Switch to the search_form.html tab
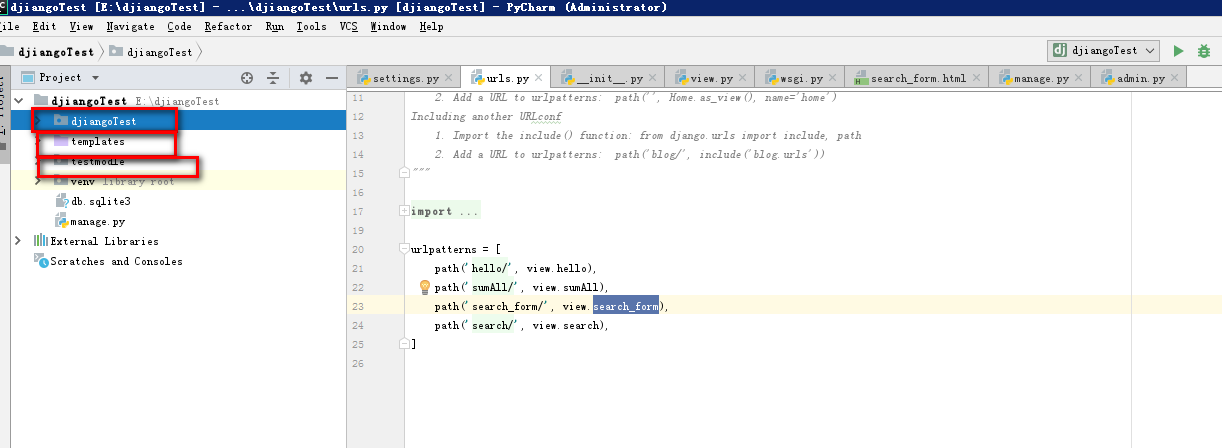Viewport: 1222px width, 448px height. (918, 78)
